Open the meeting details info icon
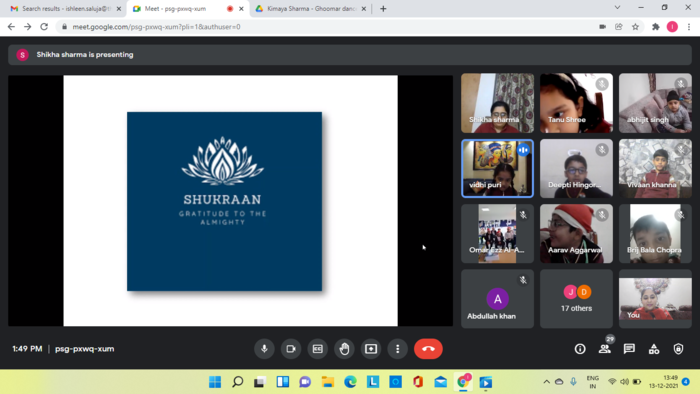 pyautogui.click(x=580, y=349)
